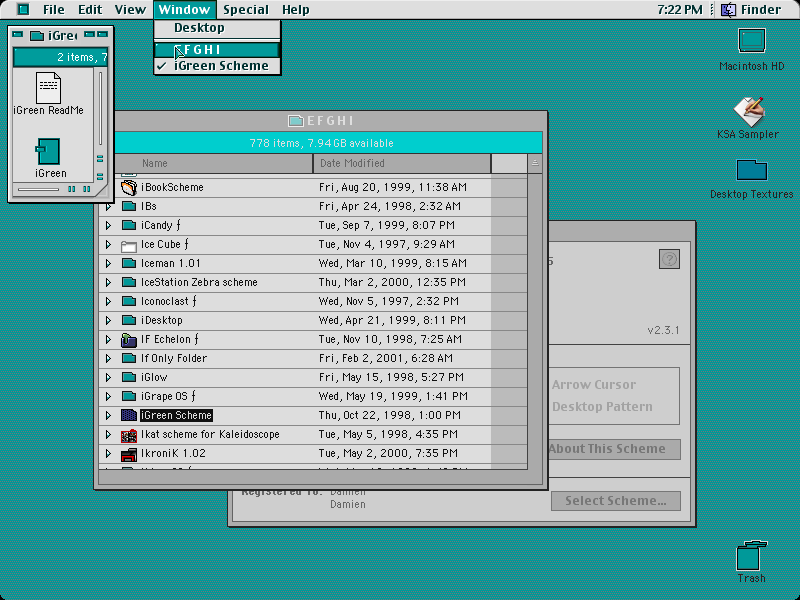Open the View menu
Viewport: 800px width, 600px height.
coord(130,9)
